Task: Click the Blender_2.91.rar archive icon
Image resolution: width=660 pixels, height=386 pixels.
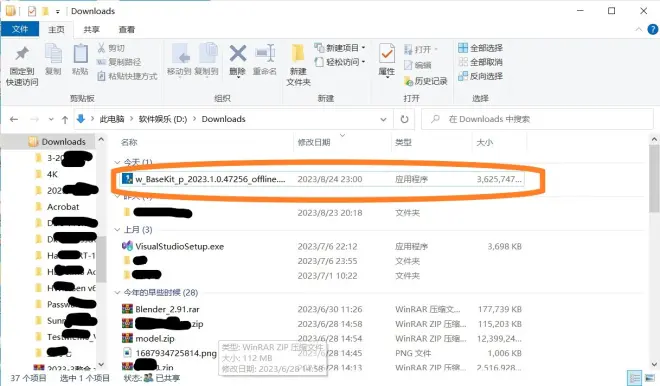Action: [x=127, y=309]
